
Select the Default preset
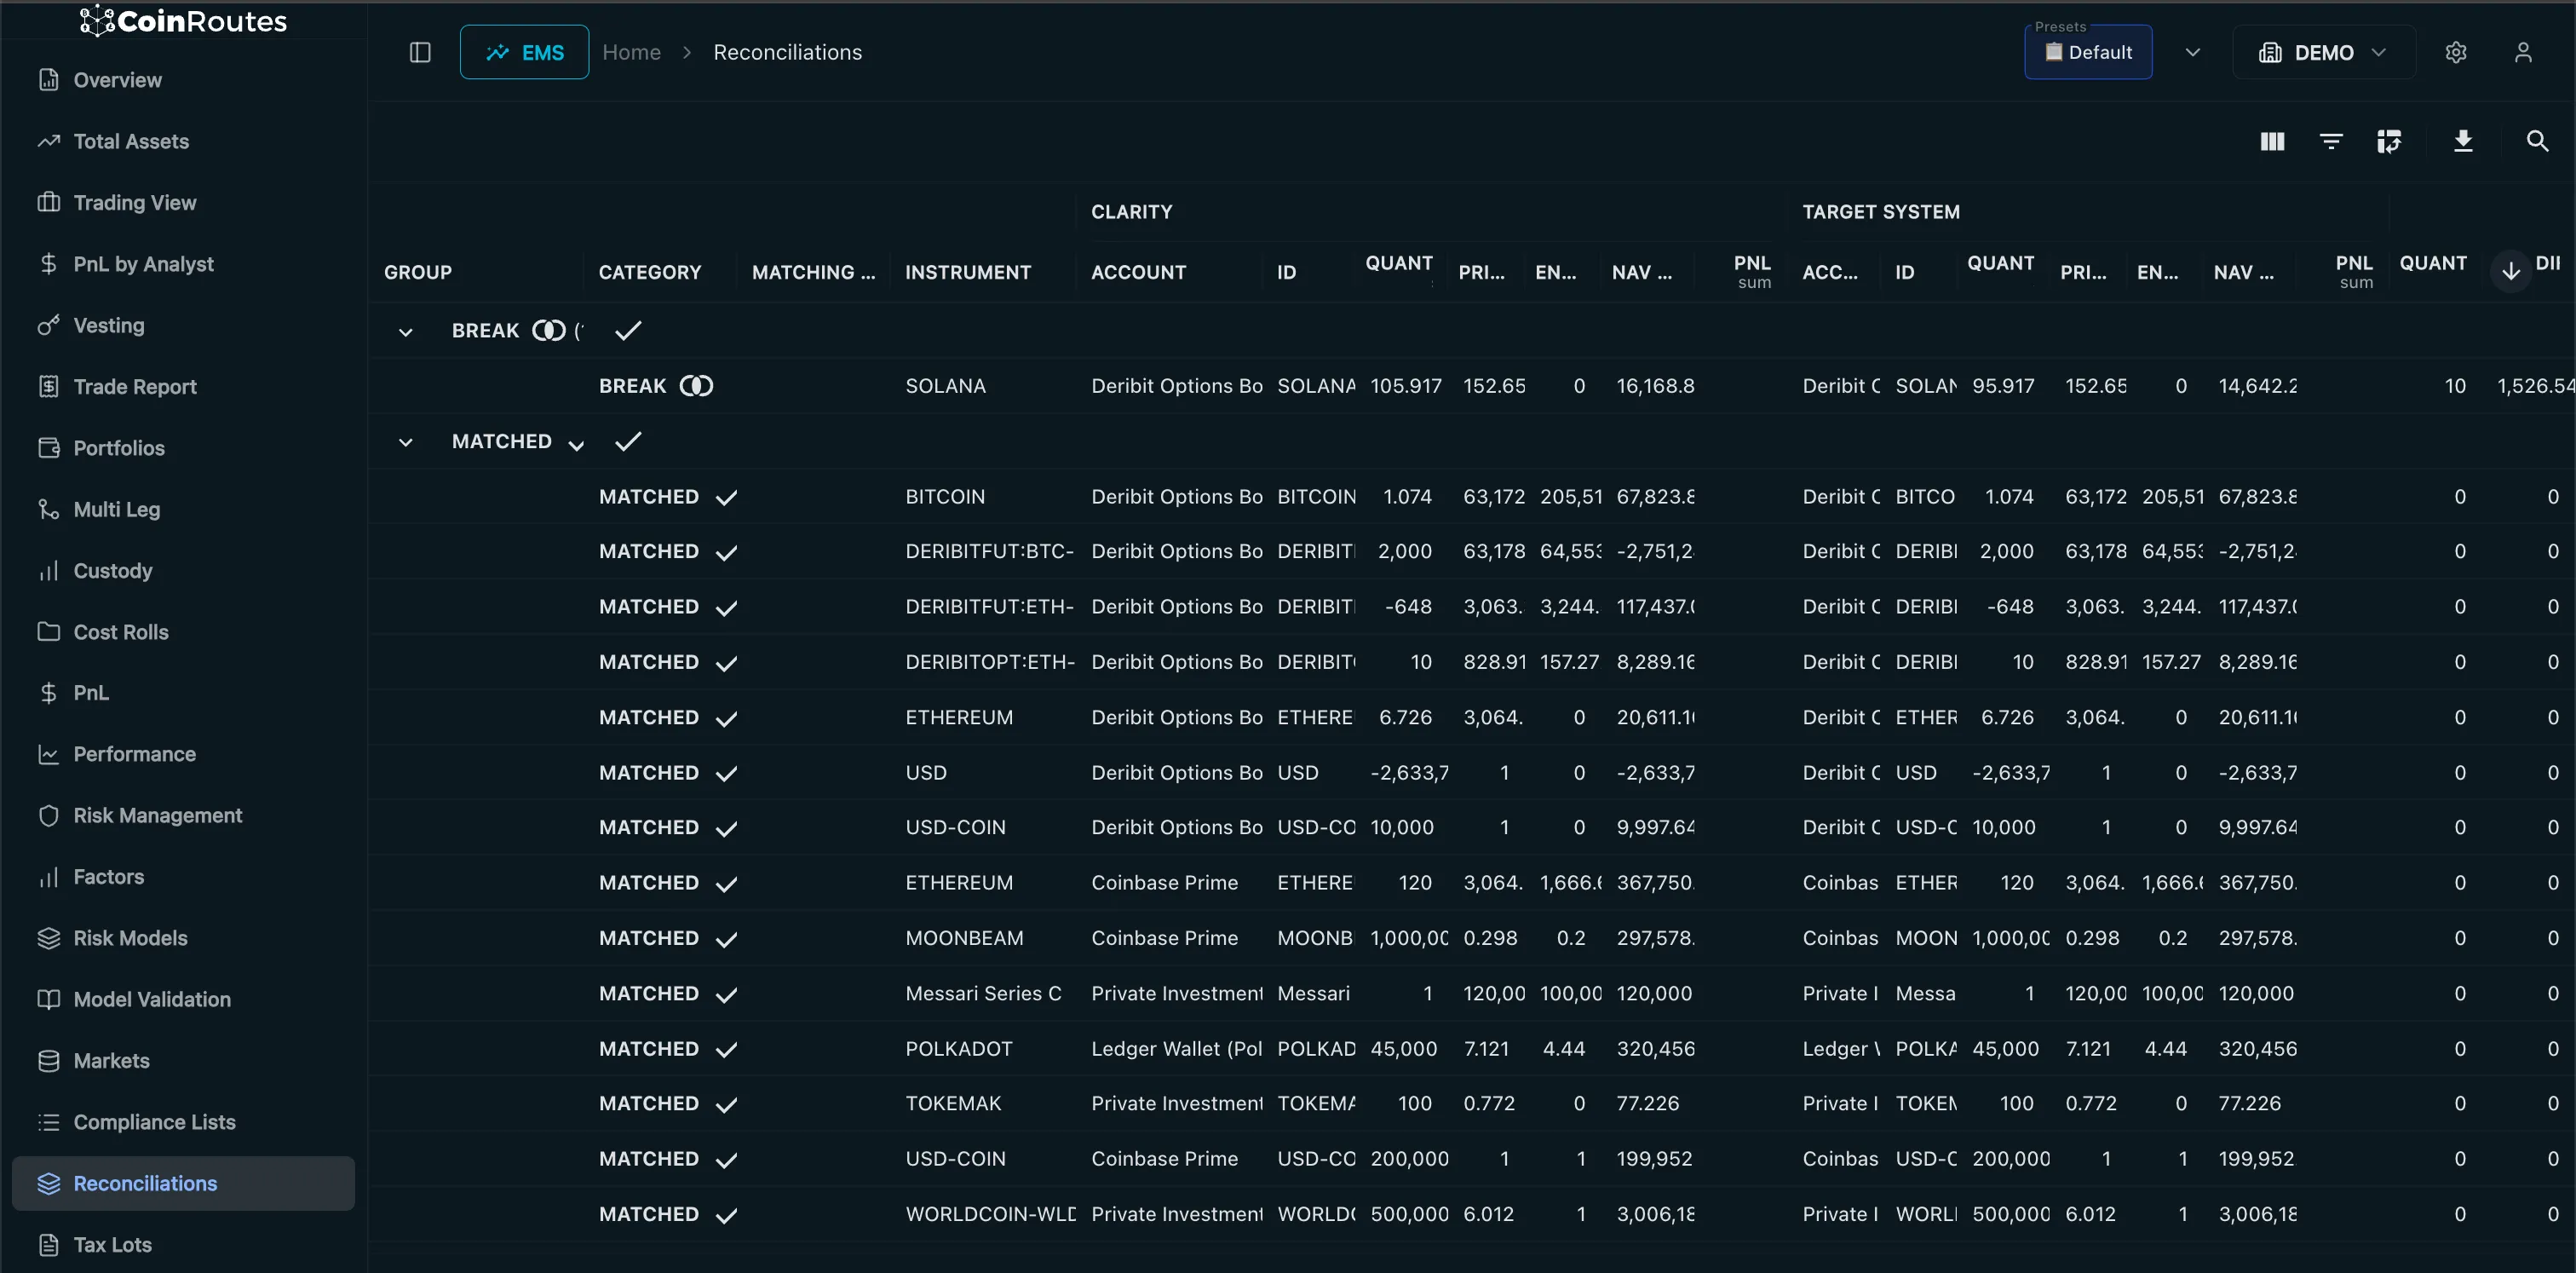(x=2088, y=52)
